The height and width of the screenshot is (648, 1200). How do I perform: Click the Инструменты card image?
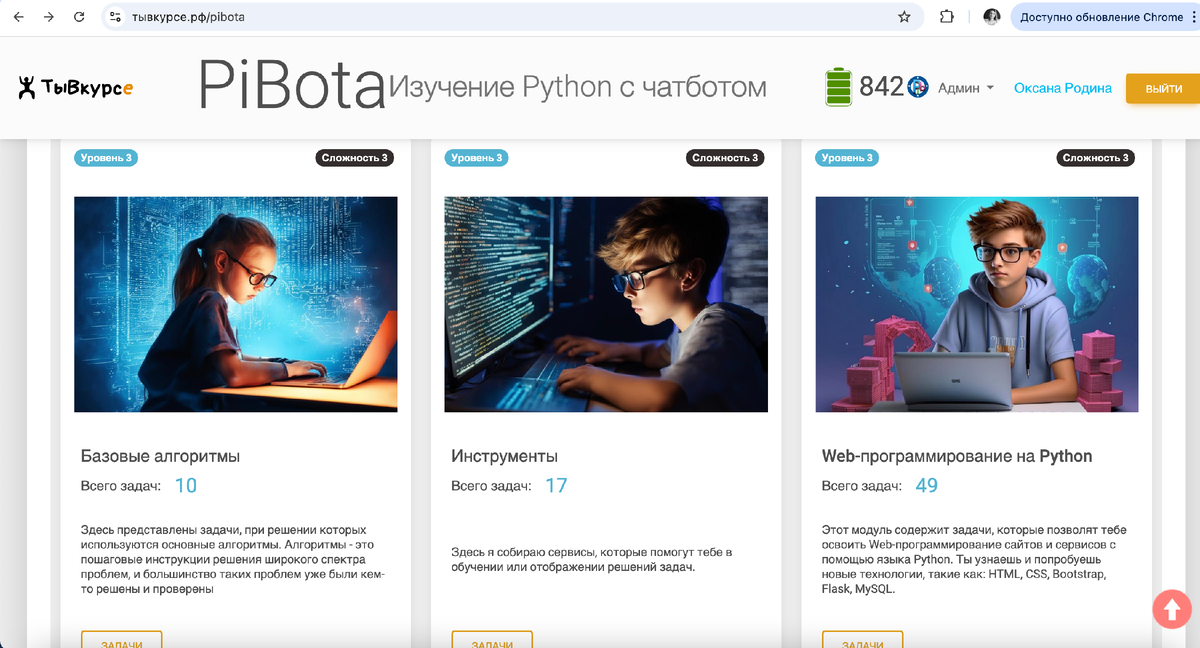pos(606,304)
